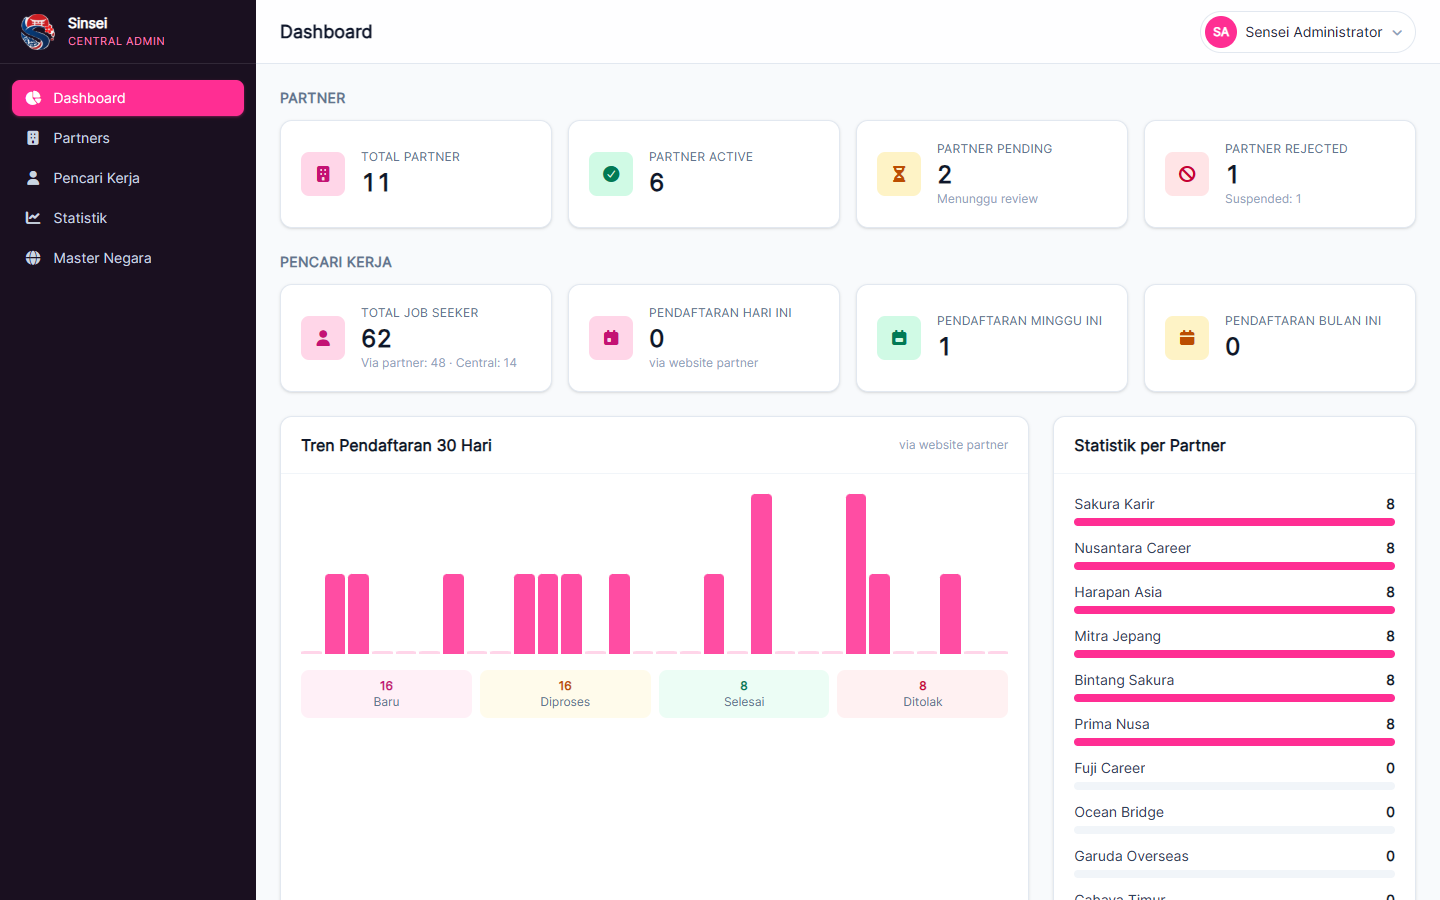The height and width of the screenshot is (900, 1440).
Task: Click the Harapan Asia row label
Action: pos(1118,592)
